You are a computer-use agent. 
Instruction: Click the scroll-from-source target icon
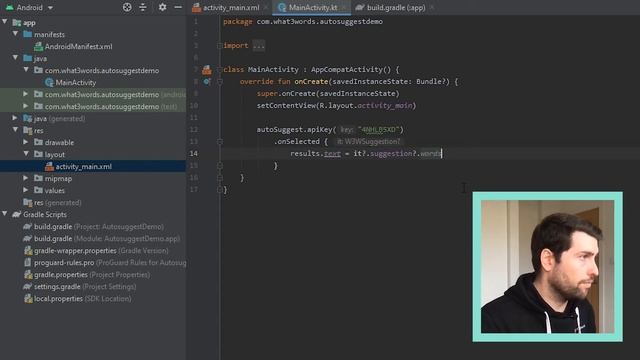[x=127, y=7]
